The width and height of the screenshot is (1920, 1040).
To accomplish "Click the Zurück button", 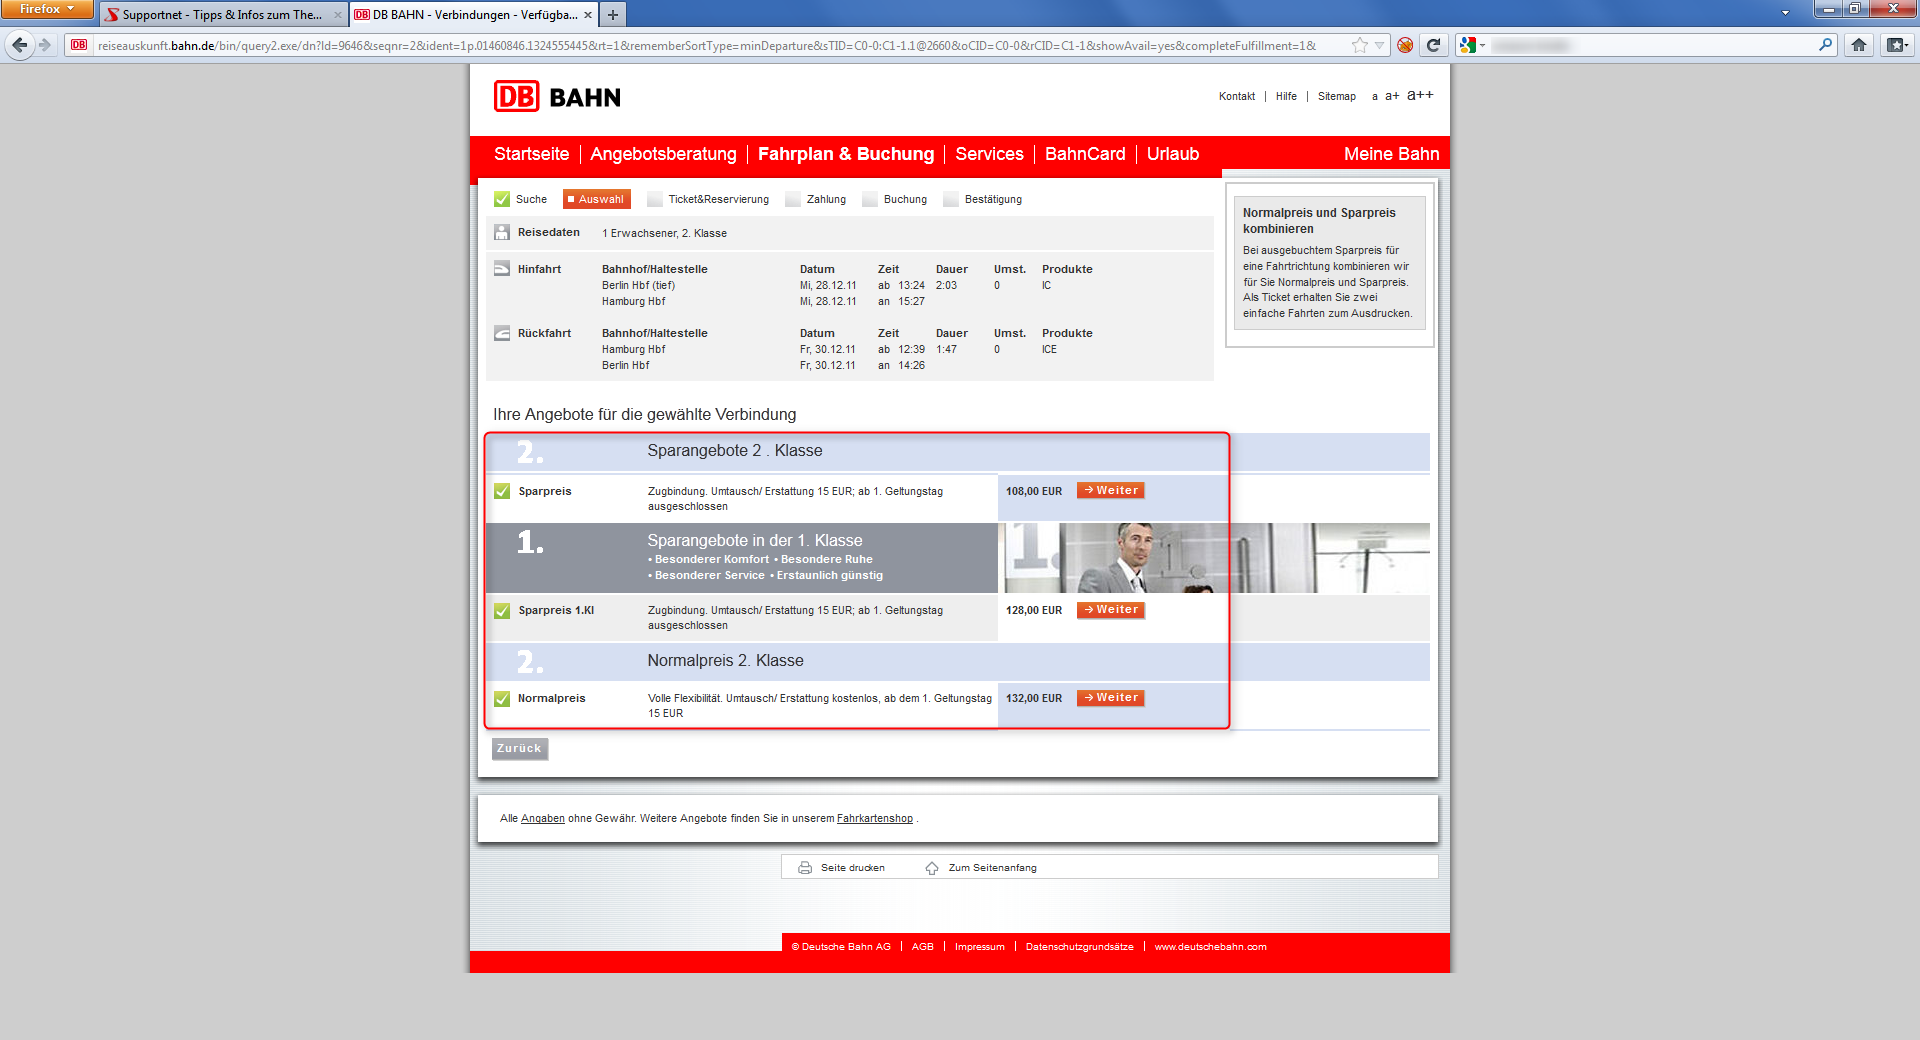I will (520, 749).
